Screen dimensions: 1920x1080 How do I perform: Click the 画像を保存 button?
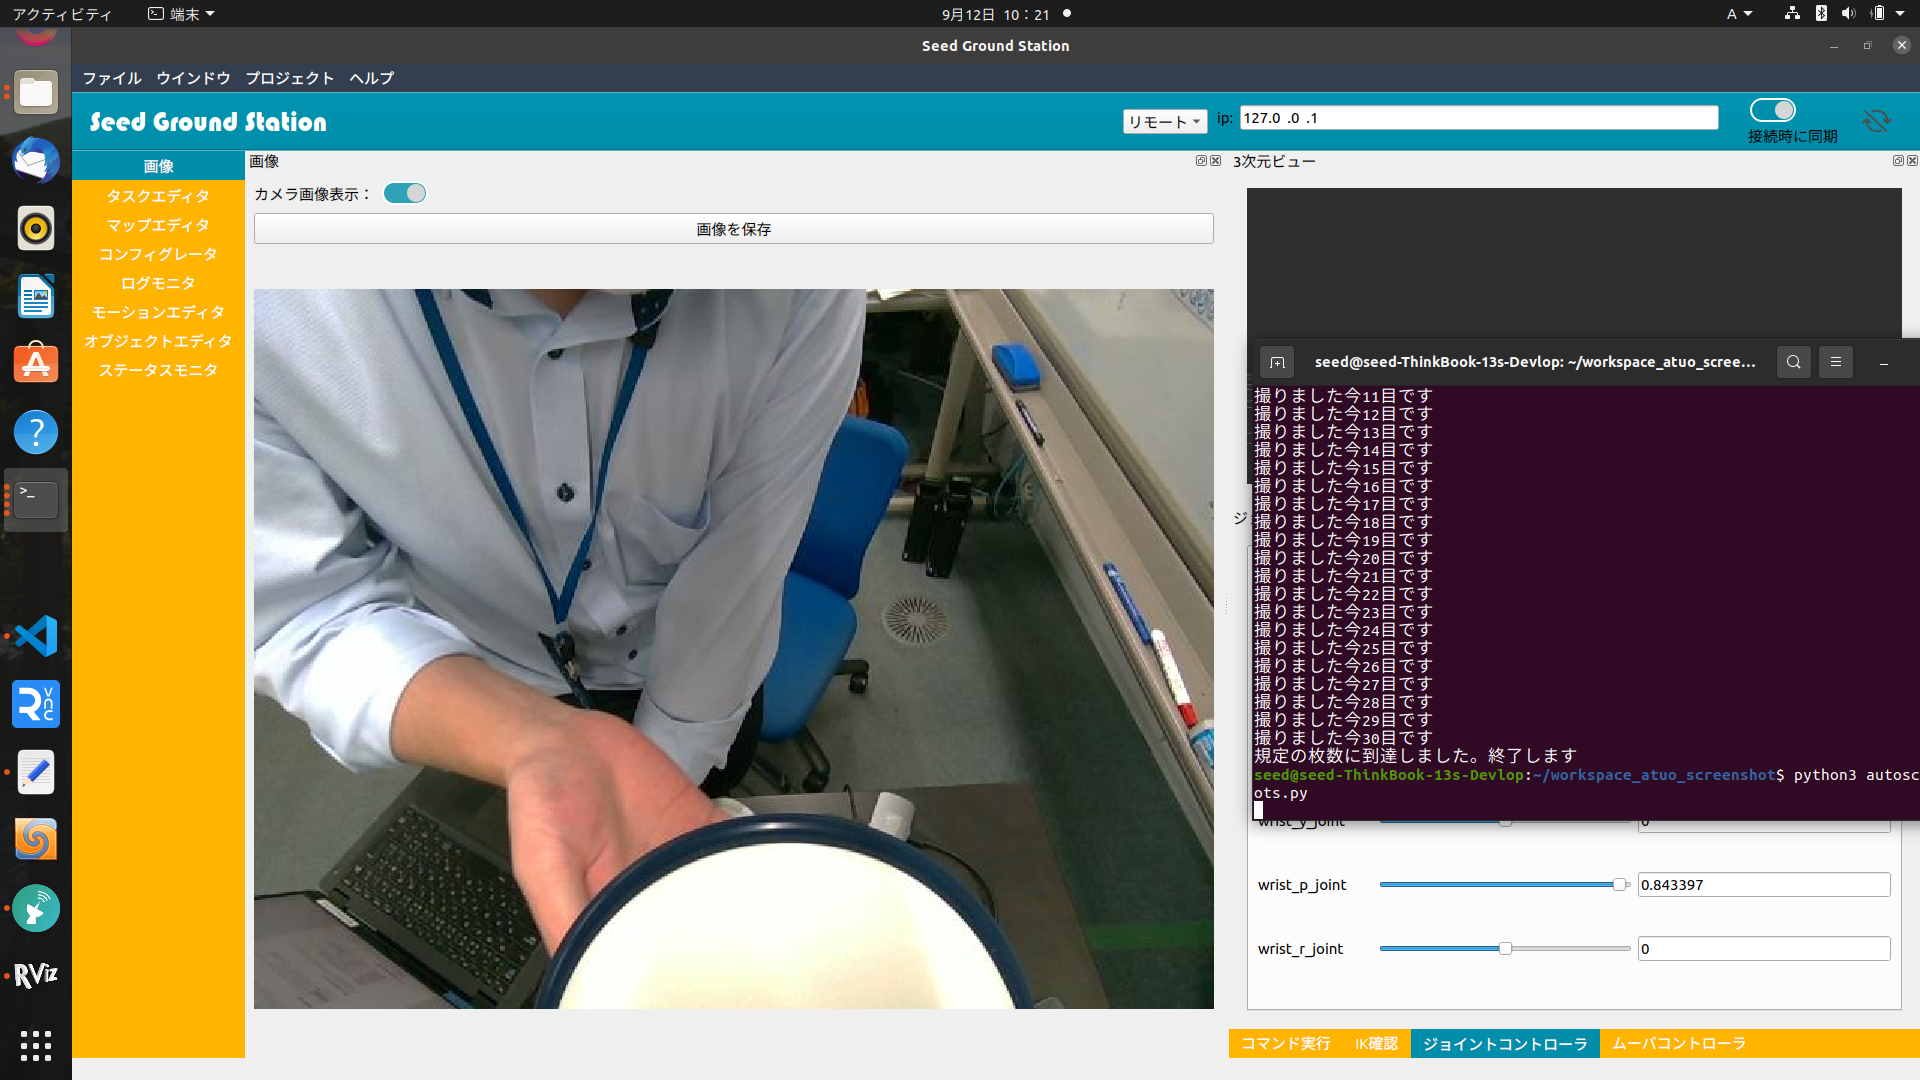click(732, 228)
